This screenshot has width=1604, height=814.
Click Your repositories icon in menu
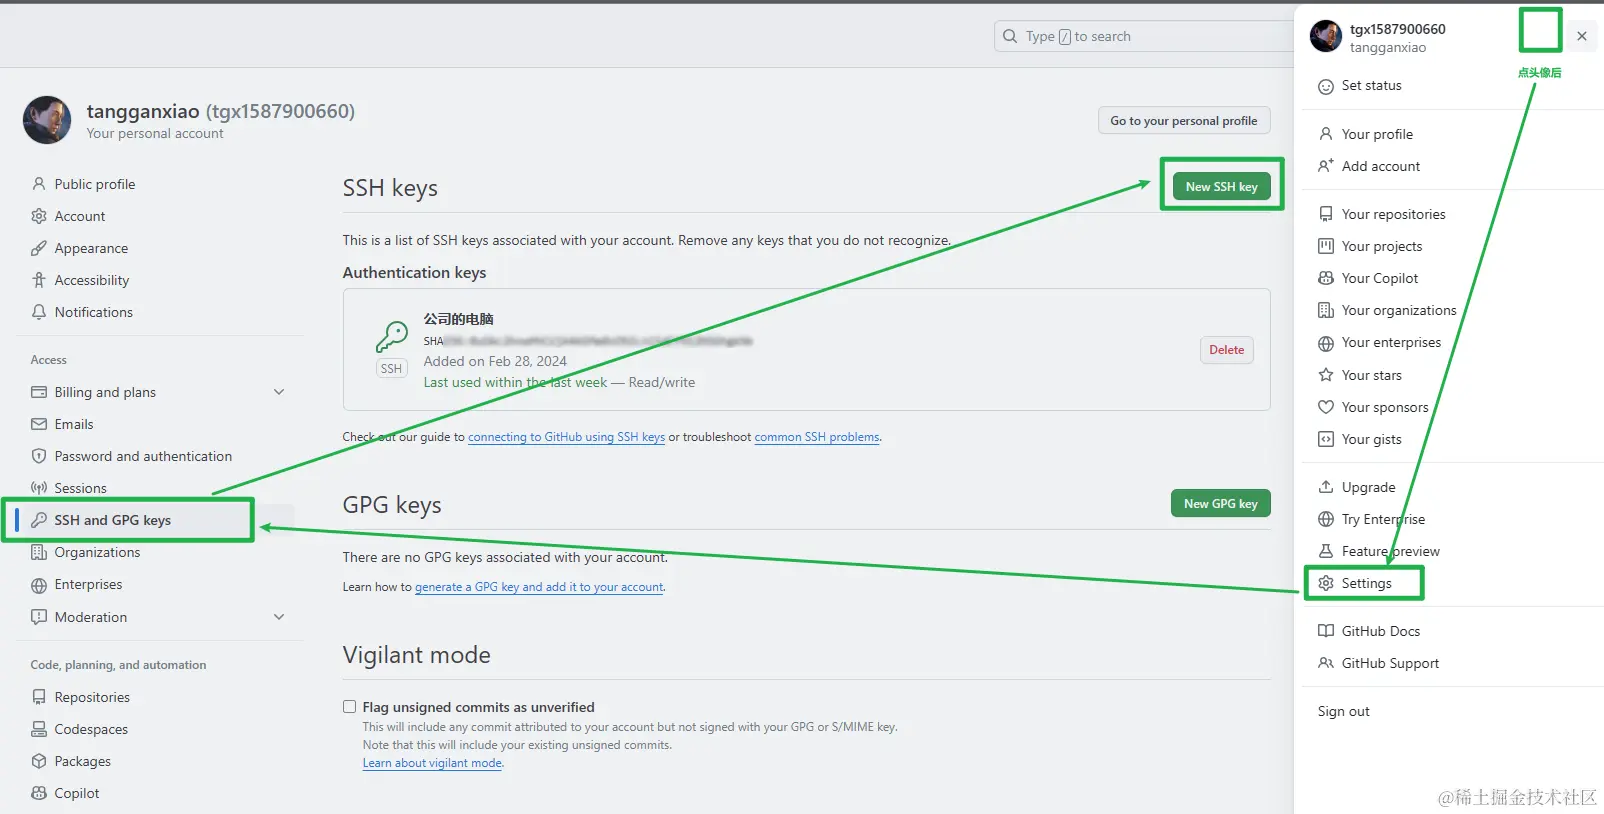tap(1326, 214)
